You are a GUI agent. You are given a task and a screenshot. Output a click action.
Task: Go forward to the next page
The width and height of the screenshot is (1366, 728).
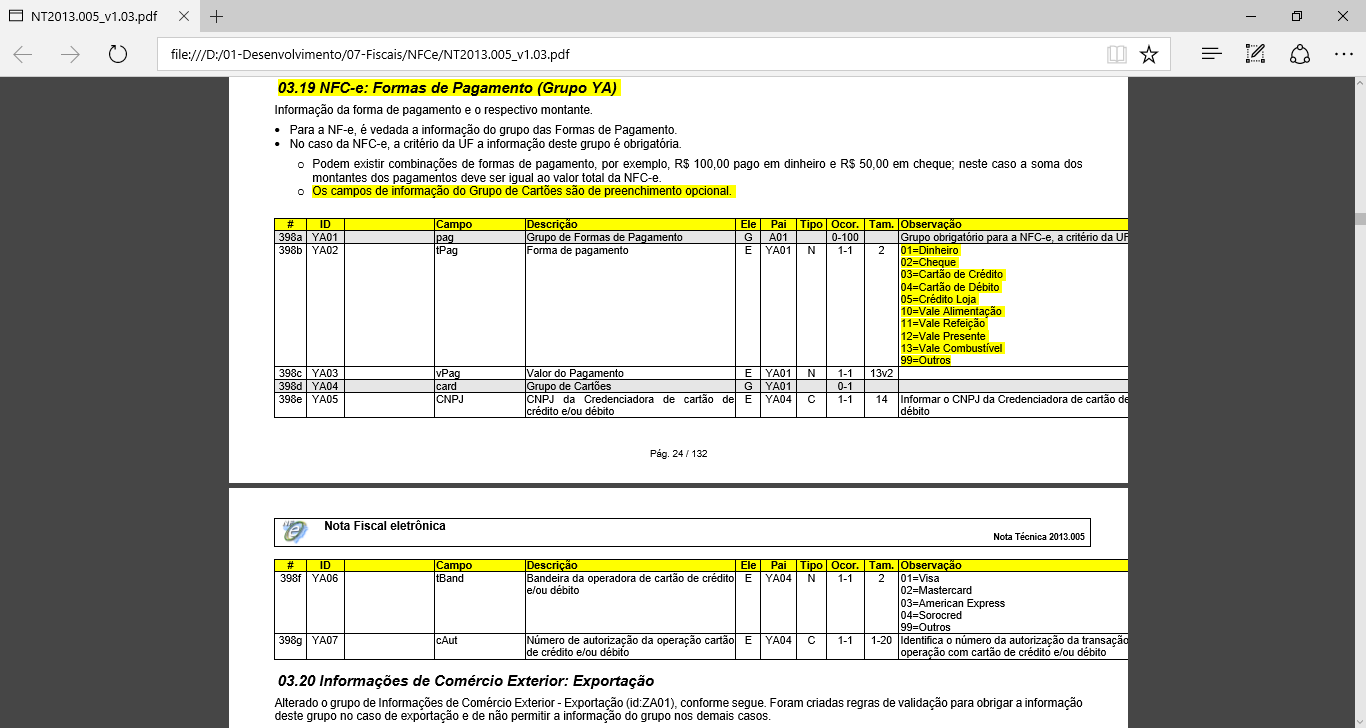tap(70, 54)
